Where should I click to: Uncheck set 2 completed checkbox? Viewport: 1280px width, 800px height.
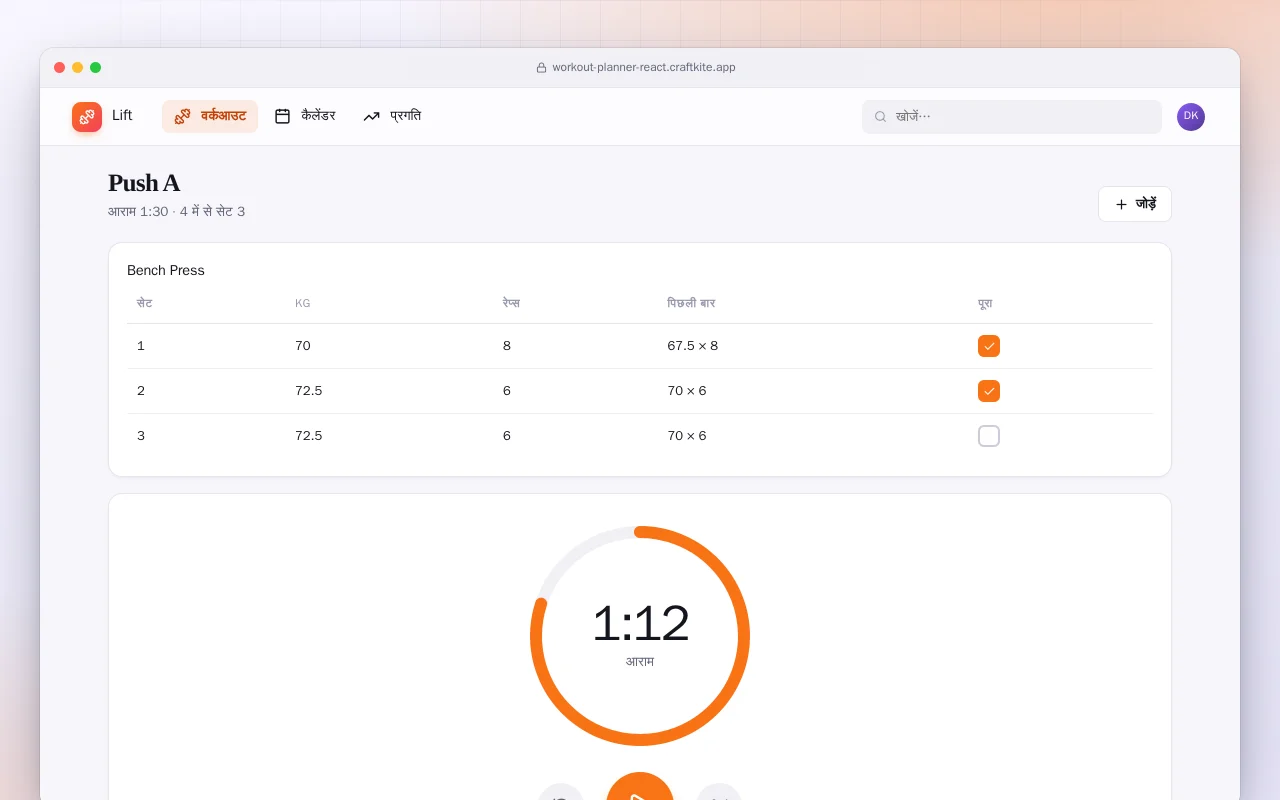coord(989,391)
